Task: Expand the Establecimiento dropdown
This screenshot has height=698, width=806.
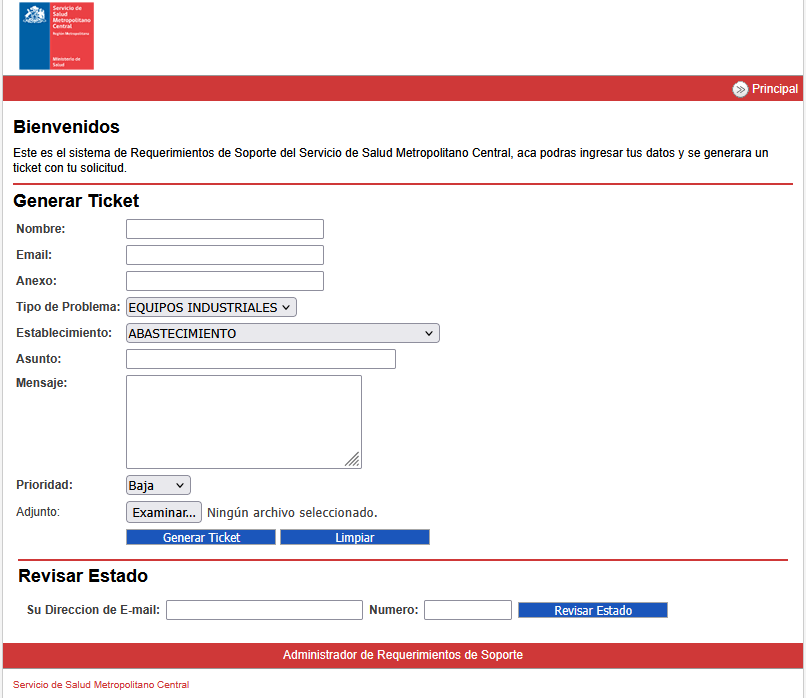Action: click(x=282, y=333)
